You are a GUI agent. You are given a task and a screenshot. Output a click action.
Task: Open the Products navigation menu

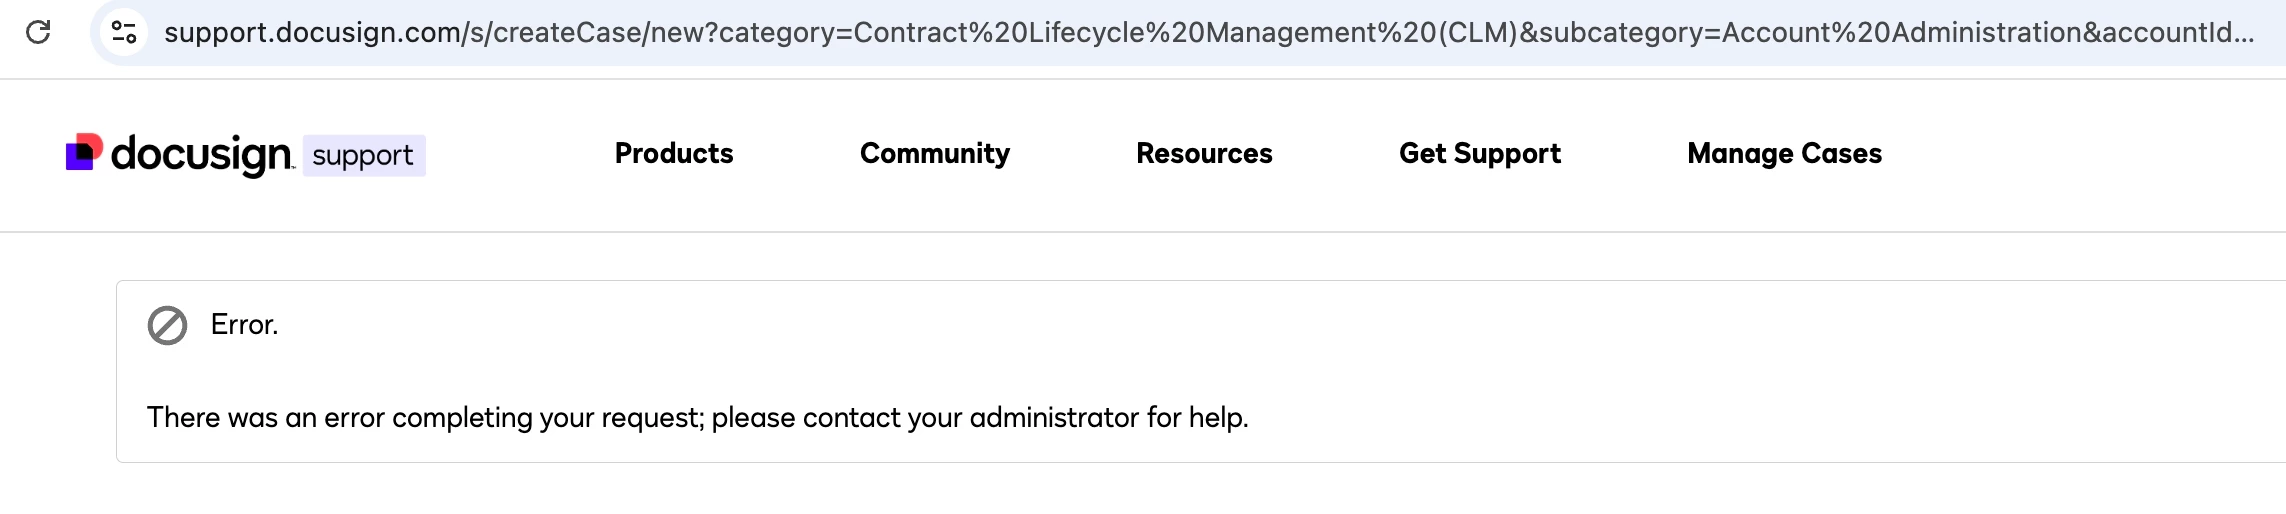pyautogui.click(x=674, y=153)
